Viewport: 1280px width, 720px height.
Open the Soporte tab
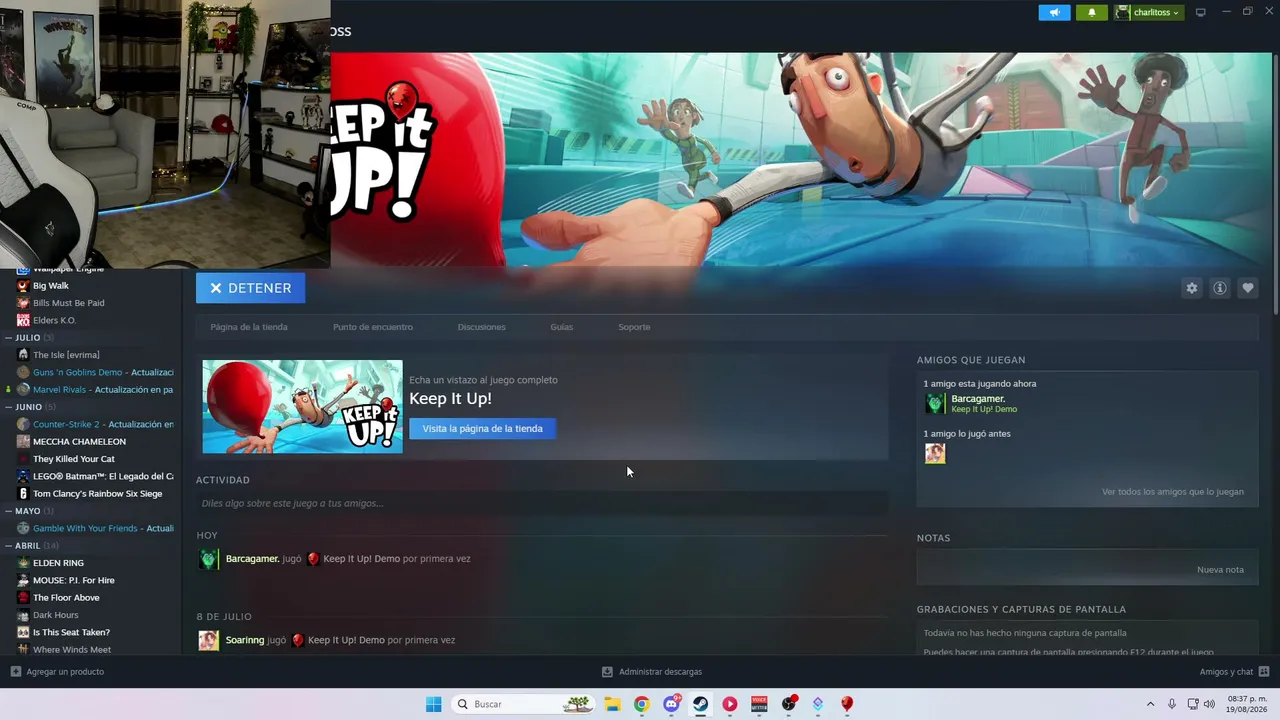[x=634, y=327]
